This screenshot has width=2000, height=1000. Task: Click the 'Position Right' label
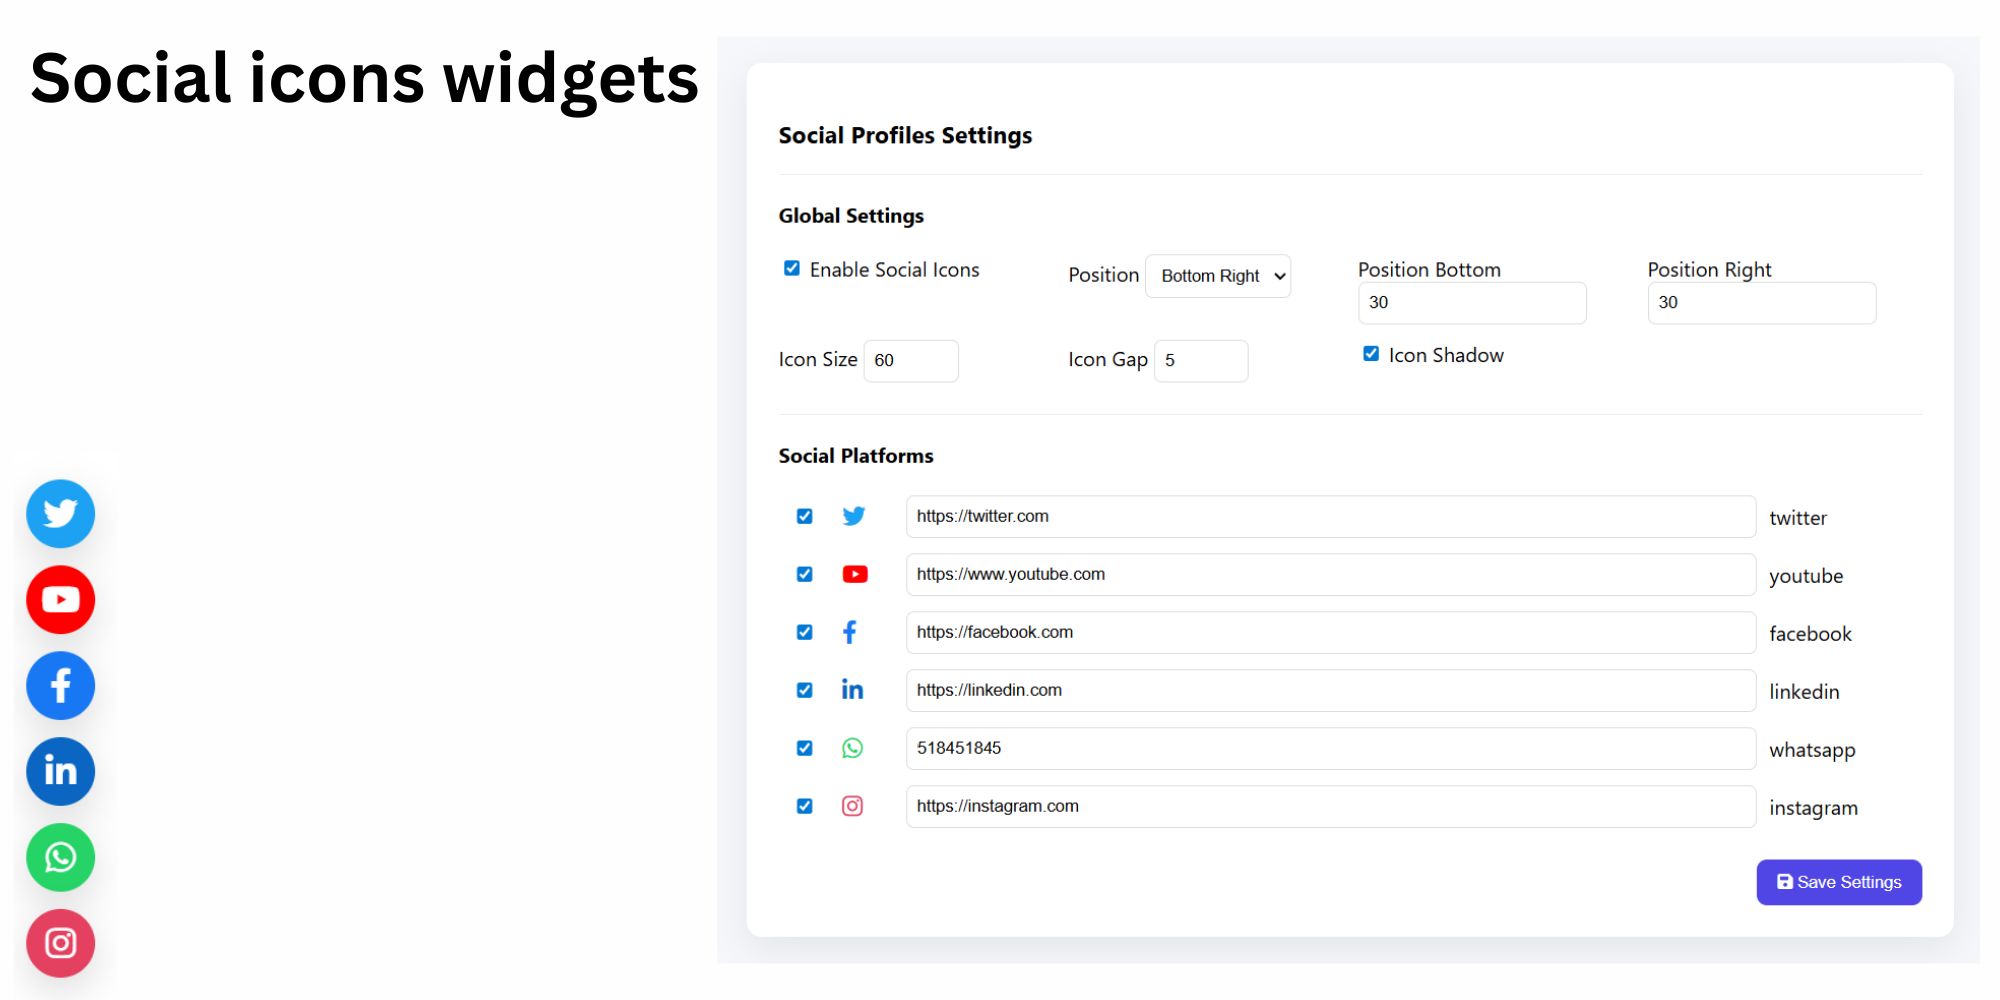[1709, 270]
